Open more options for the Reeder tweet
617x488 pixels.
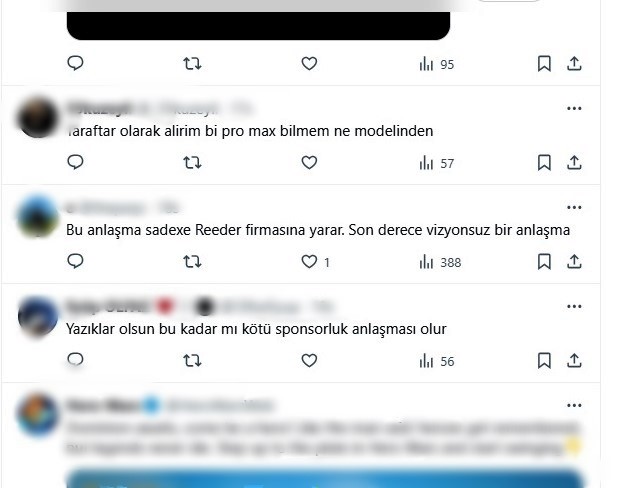tap(574, 207)
